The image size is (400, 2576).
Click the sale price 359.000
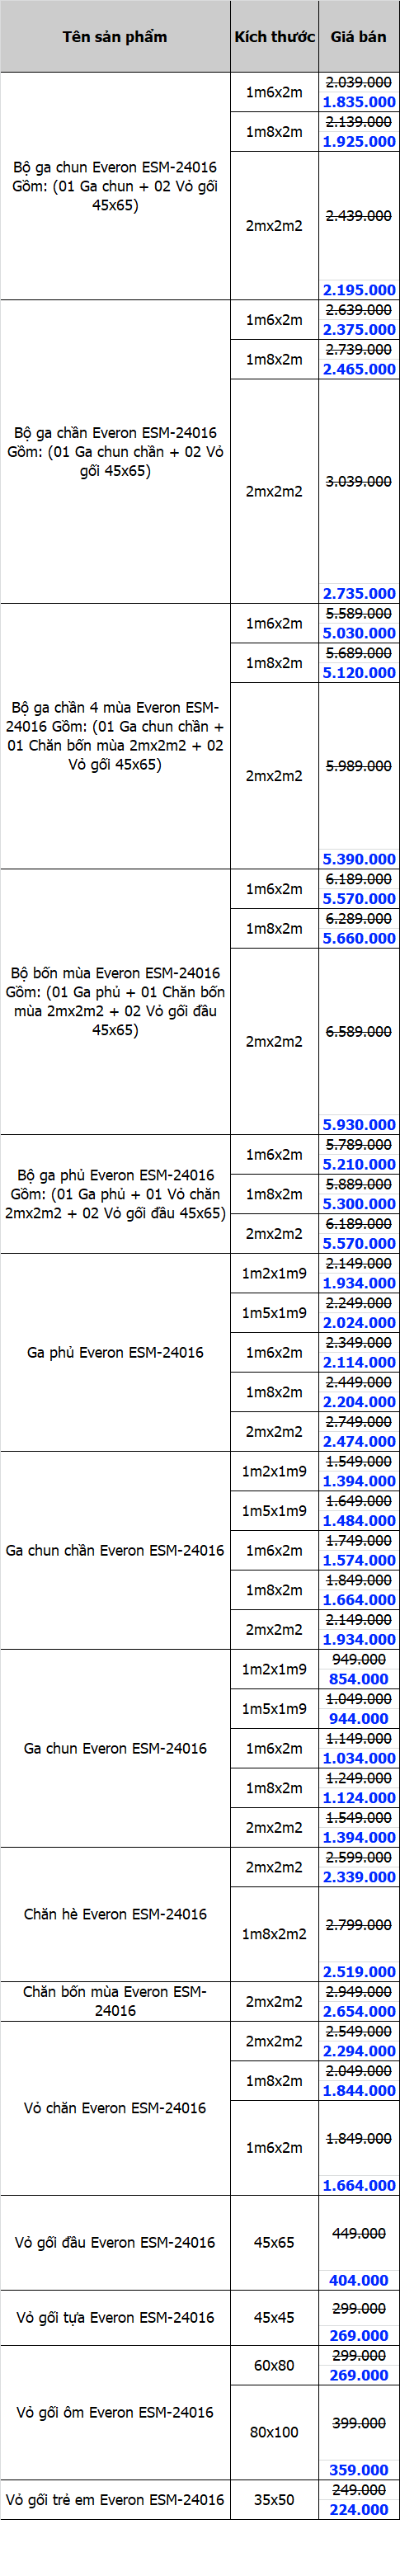359,2470
